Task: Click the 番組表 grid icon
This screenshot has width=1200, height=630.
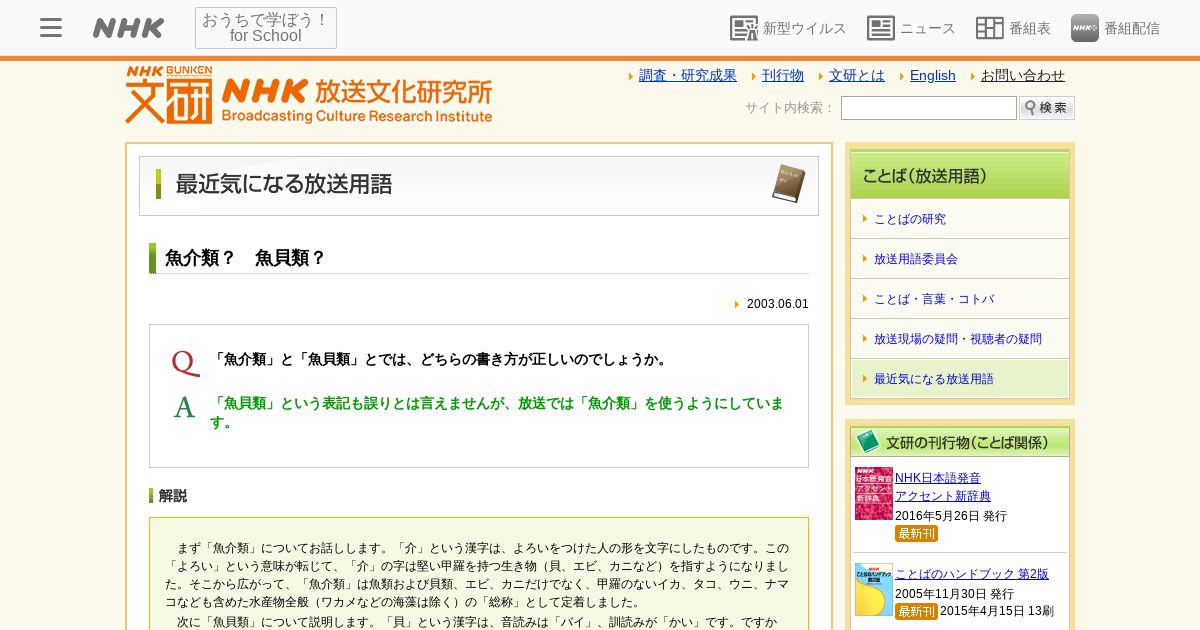Action: (x=990, y=28)
